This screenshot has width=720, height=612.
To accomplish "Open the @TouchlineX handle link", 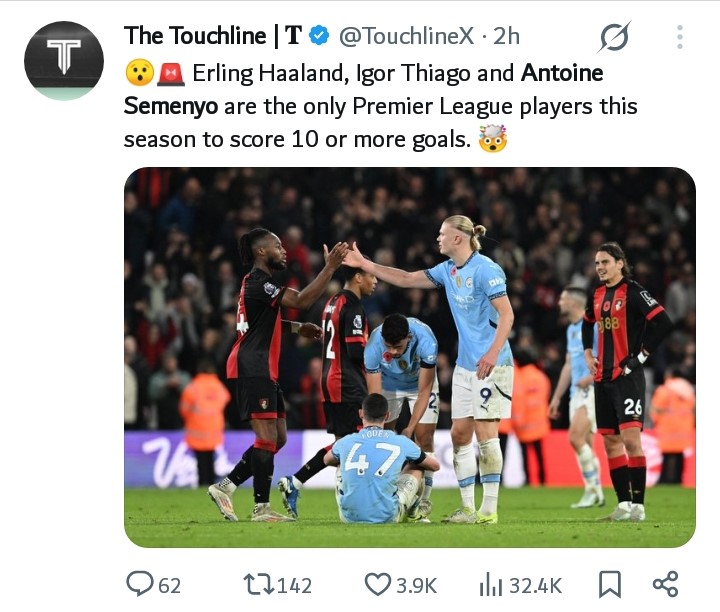I will pyautogui.click(x=406, y=36).
